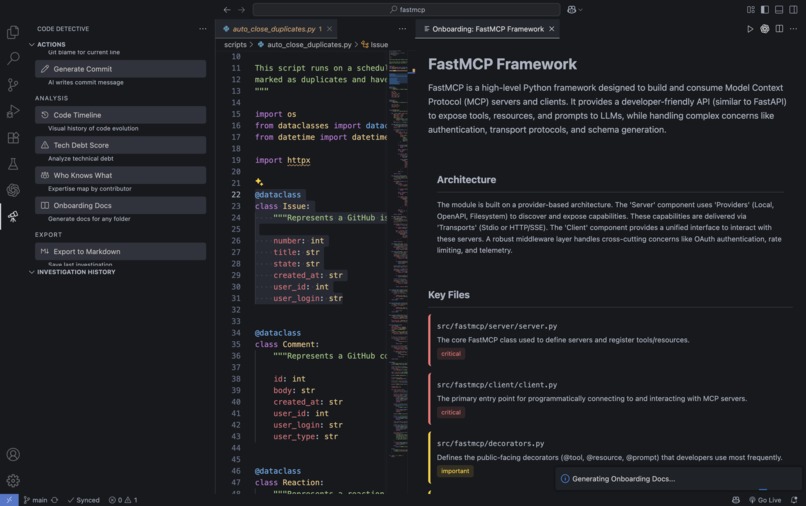
Task: Click Synced status item
Action: pos(84,500)
